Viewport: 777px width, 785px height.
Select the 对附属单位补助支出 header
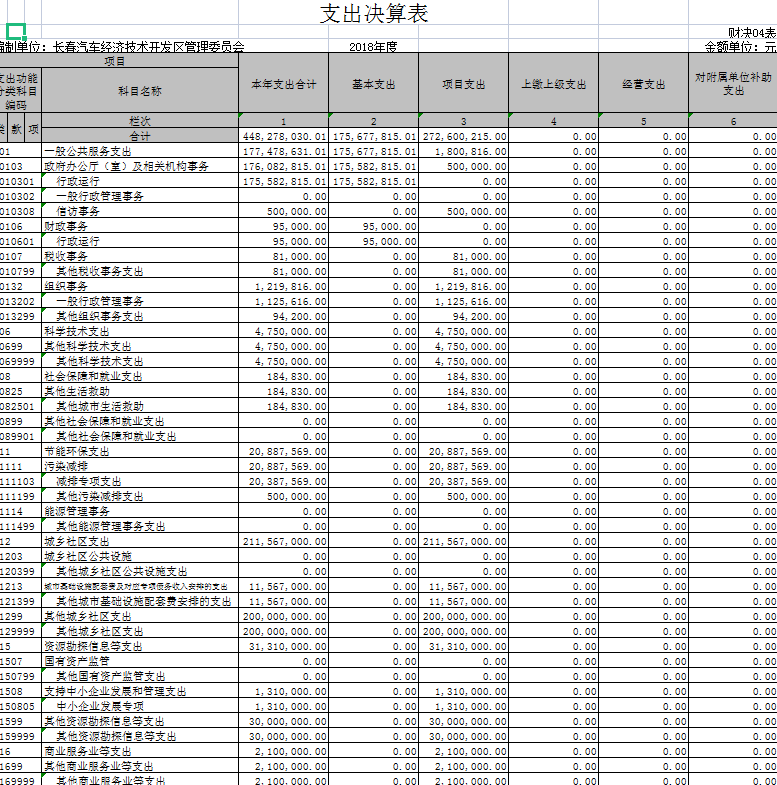point(733,85)
